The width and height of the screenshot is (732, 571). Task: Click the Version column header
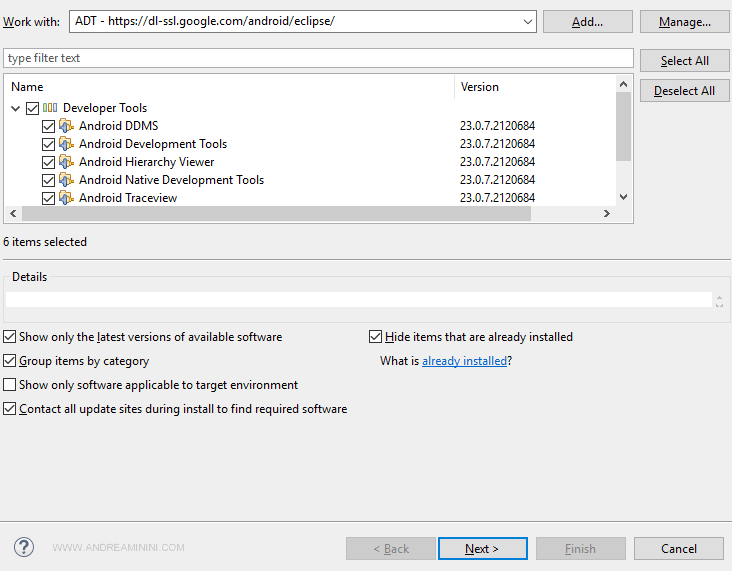(x=480, y=87)
